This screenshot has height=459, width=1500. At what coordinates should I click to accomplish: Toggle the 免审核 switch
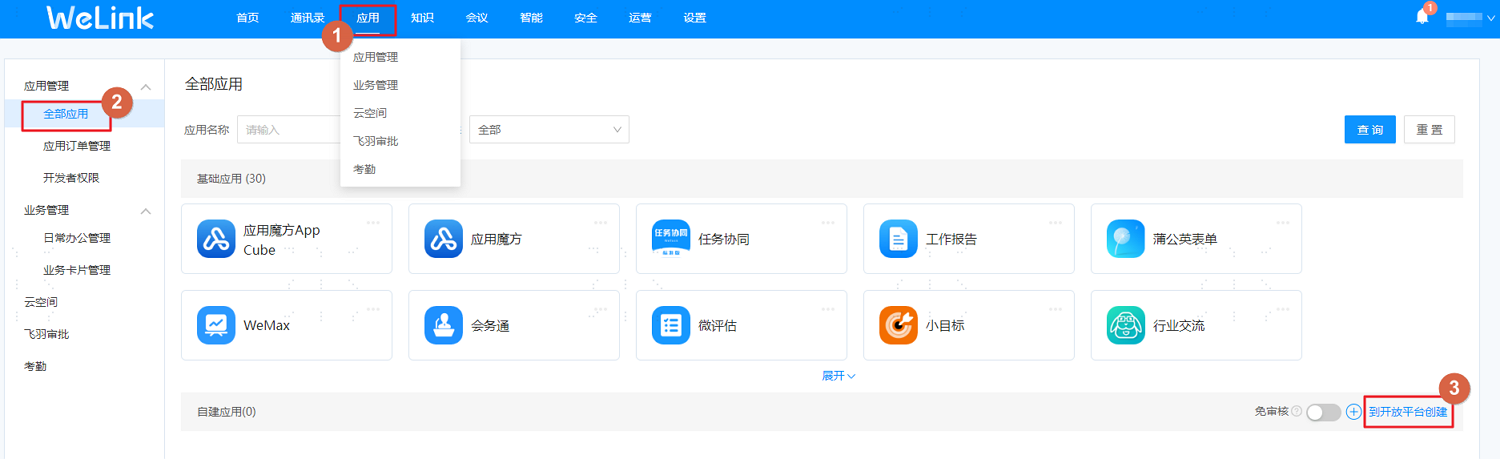click(1323, 412)
